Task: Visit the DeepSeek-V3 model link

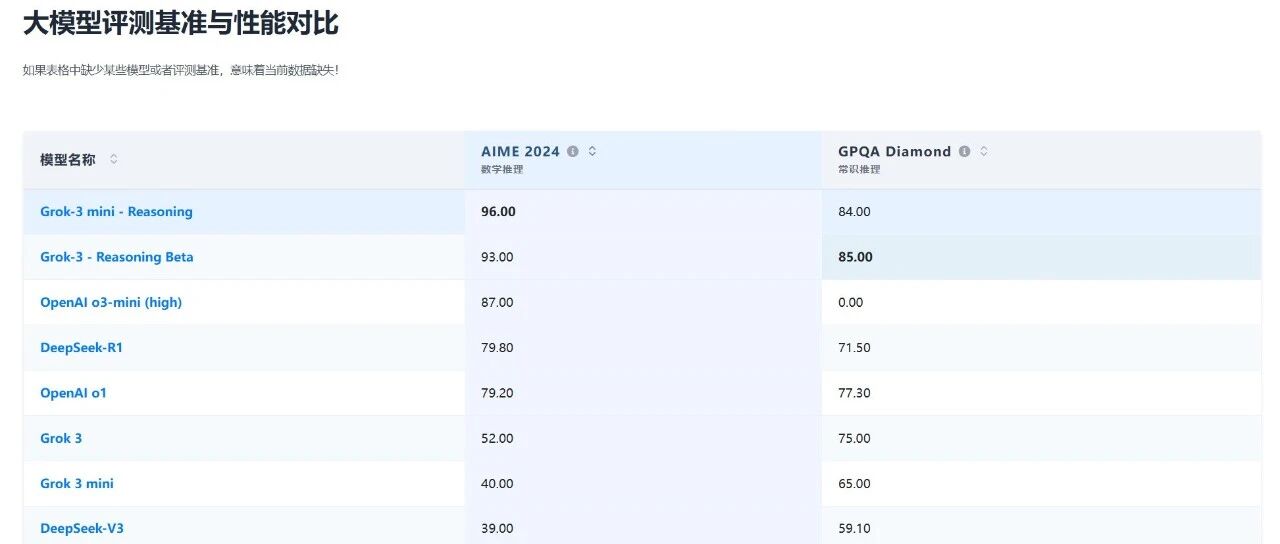Action: pos(82,528)
